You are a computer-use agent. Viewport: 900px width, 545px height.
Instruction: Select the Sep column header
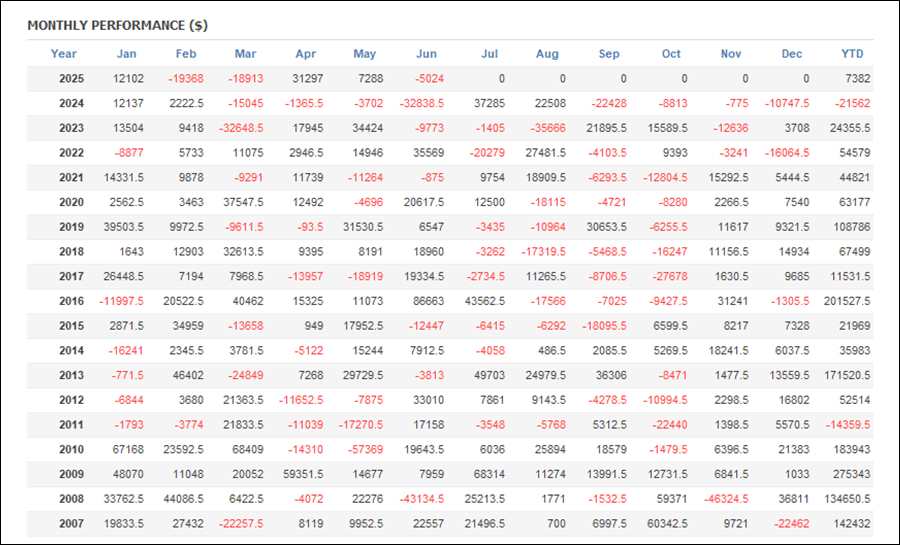click(609, 54)
